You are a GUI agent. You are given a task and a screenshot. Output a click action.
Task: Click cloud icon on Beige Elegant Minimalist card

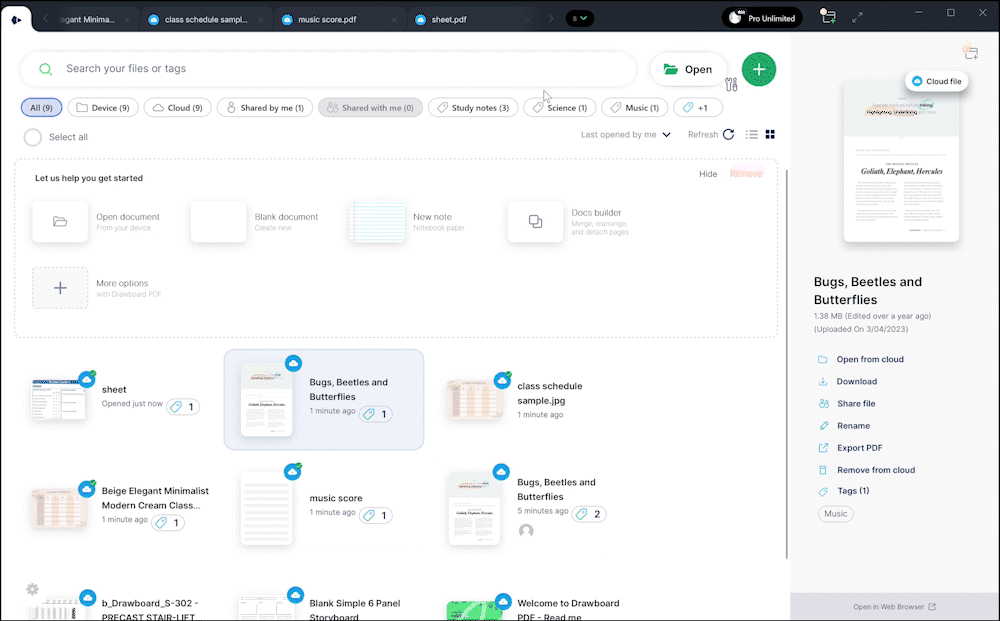click(x=87, y=489)
